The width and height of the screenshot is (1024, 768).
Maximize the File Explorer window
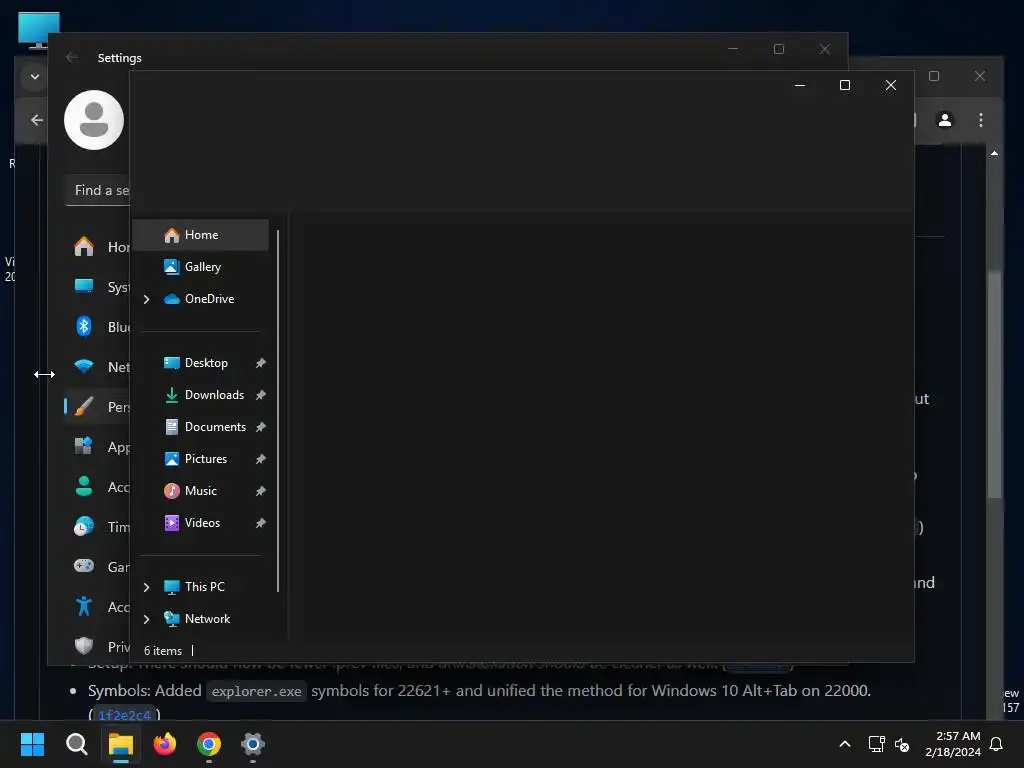tap(844, 86)
